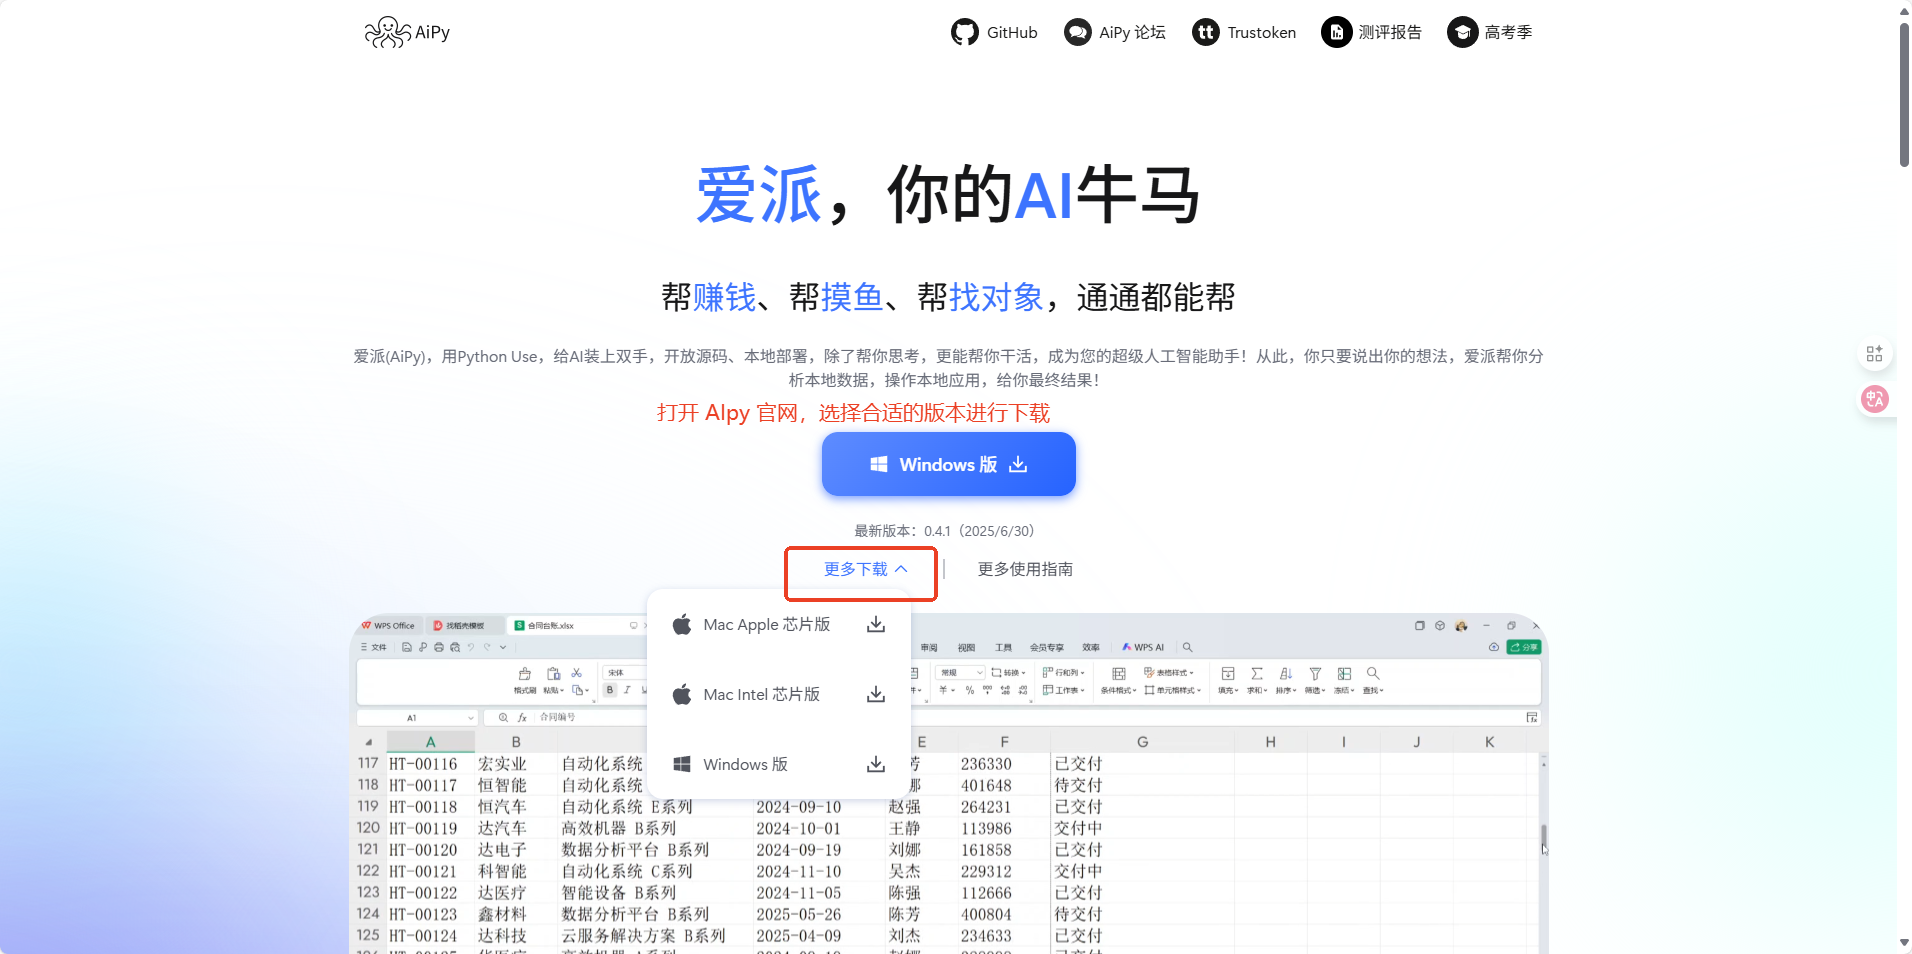1912x954 pixels.
Task: Click the 粘贴 paste icon in WPS
Action: pyautogui.click(x=553, y=674)
